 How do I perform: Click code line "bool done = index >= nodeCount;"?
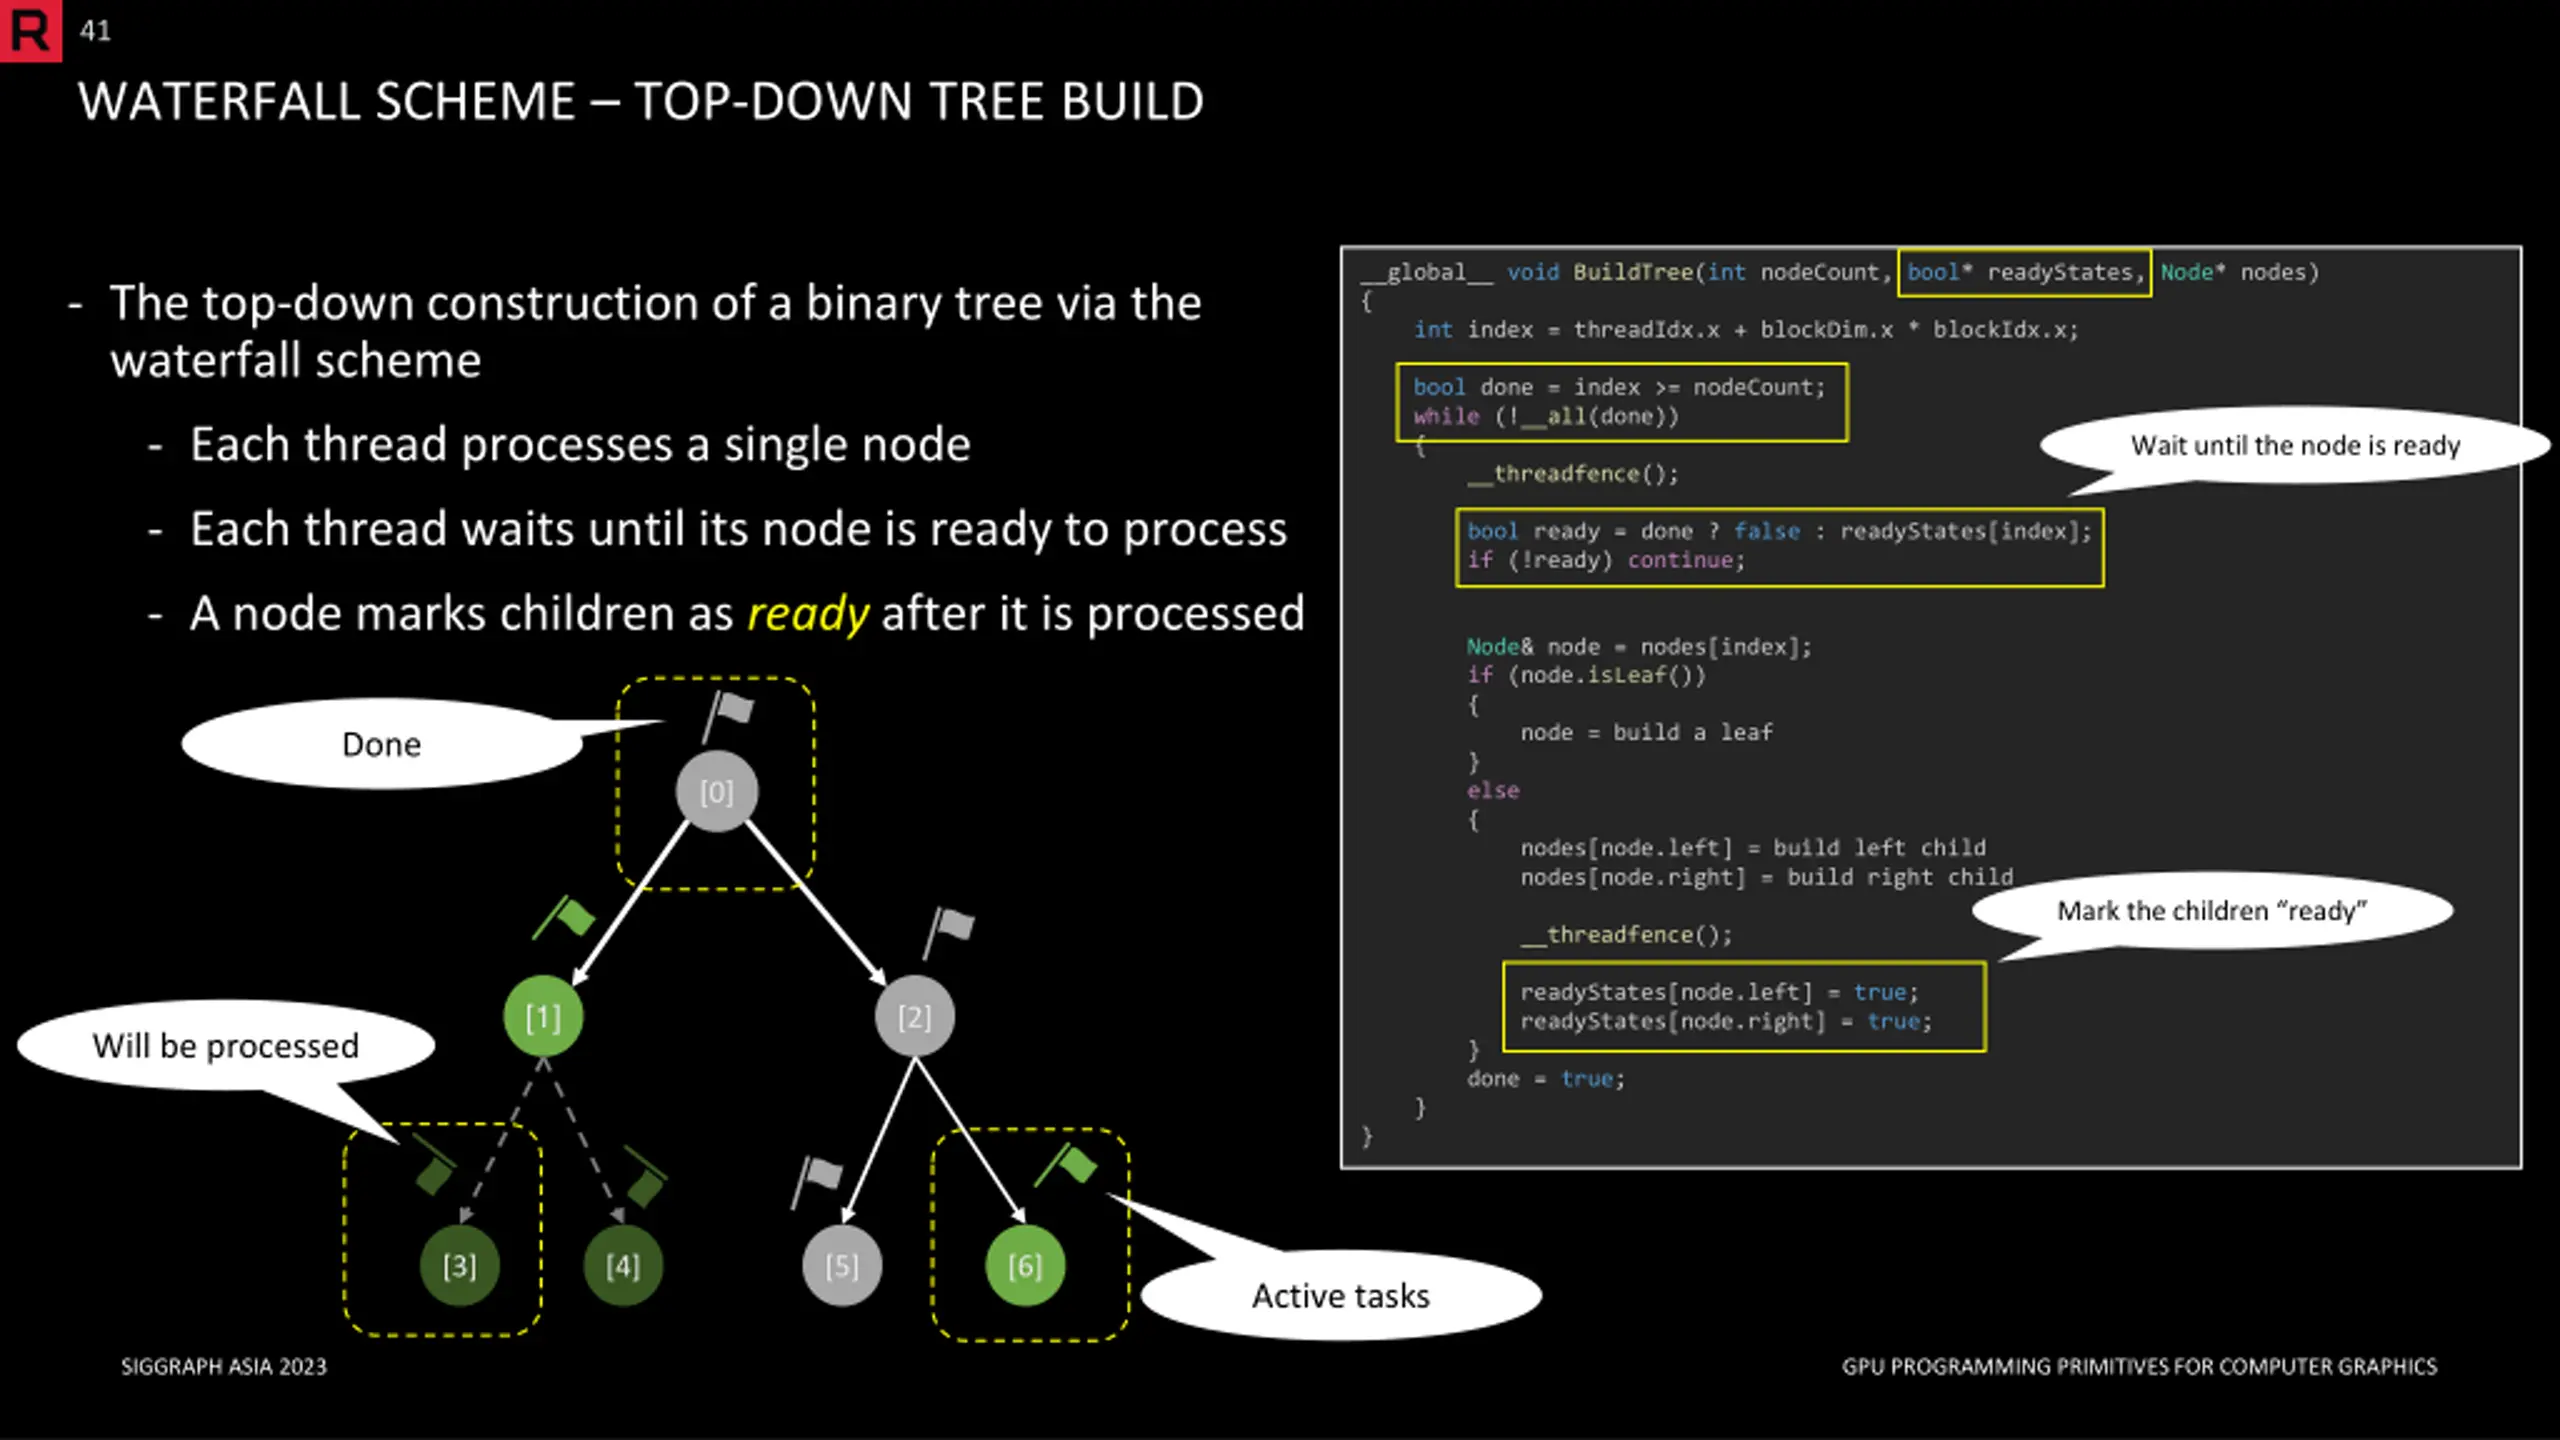pos(1619,387)
